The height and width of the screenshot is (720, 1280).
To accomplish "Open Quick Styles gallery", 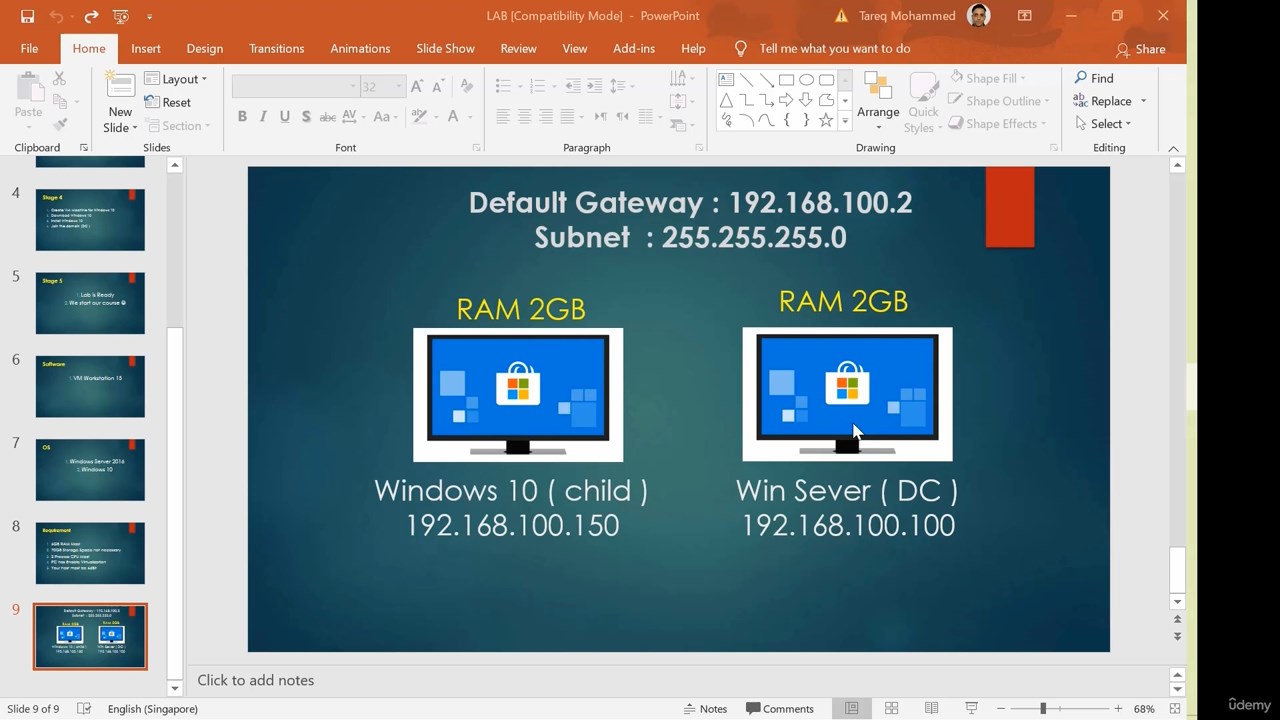I will [923, 102].
